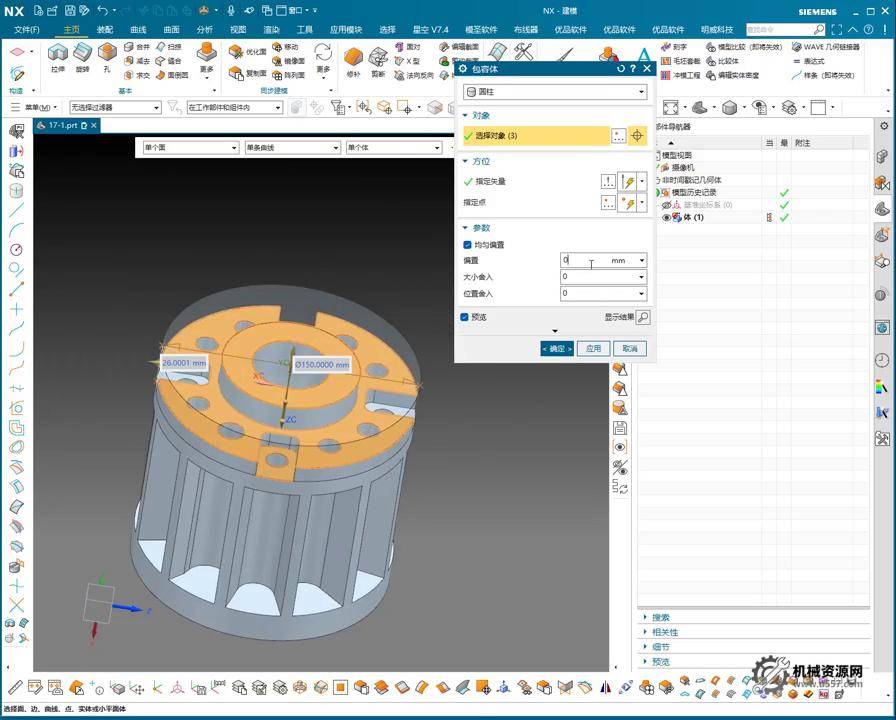
Task: Click the 剪断 (Trim) tool icon
Action: [379, 58]
